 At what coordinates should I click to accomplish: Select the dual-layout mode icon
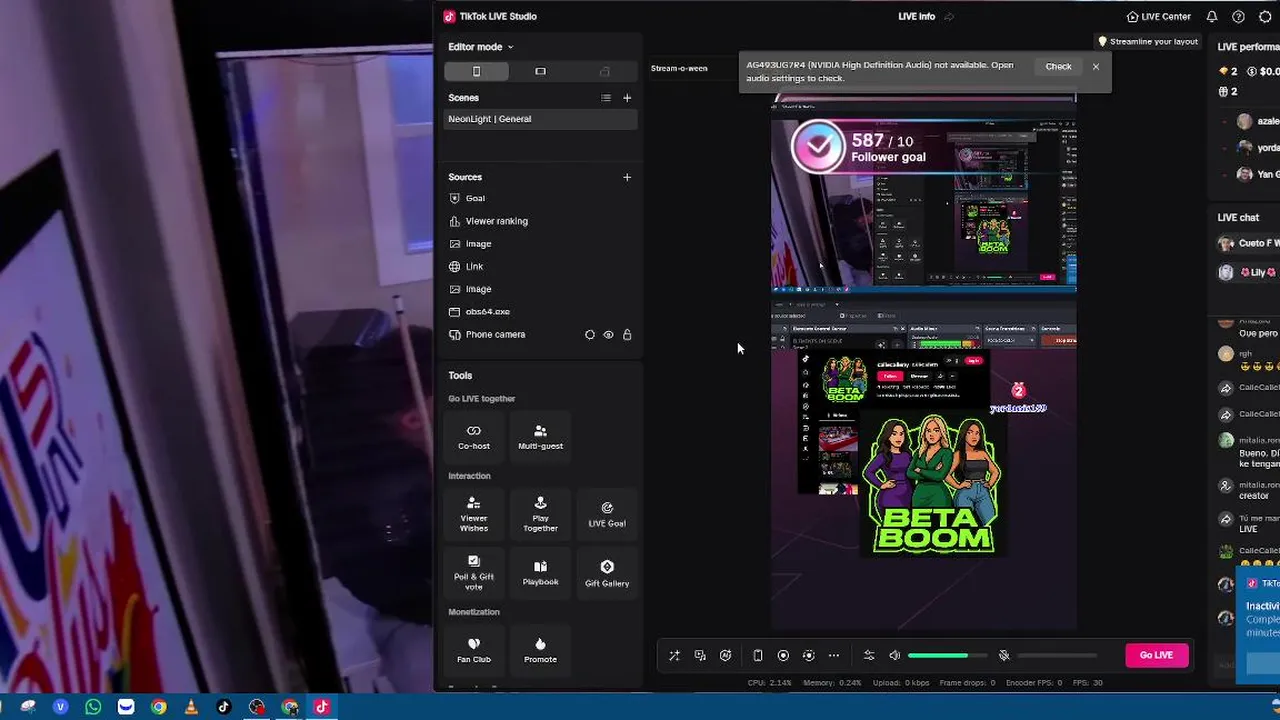[x=604, y=71]
